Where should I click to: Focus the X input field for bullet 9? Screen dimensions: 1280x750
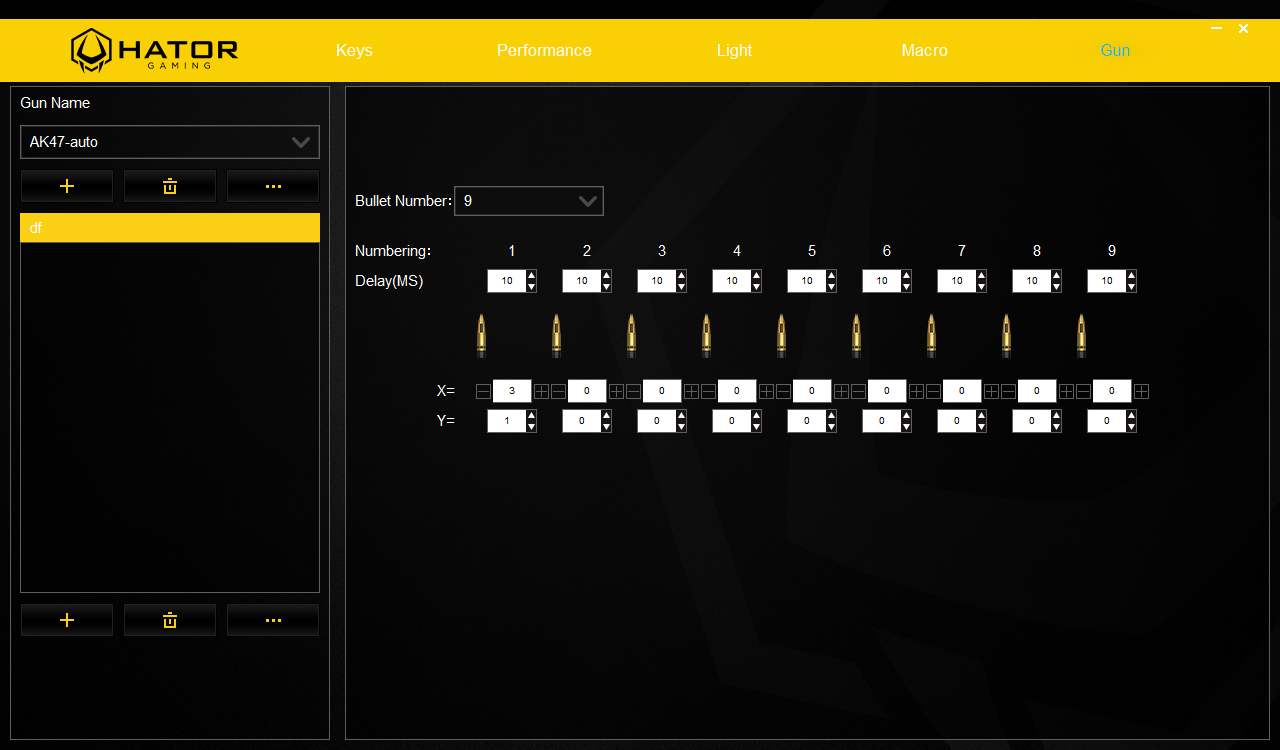coord(1112,391)
